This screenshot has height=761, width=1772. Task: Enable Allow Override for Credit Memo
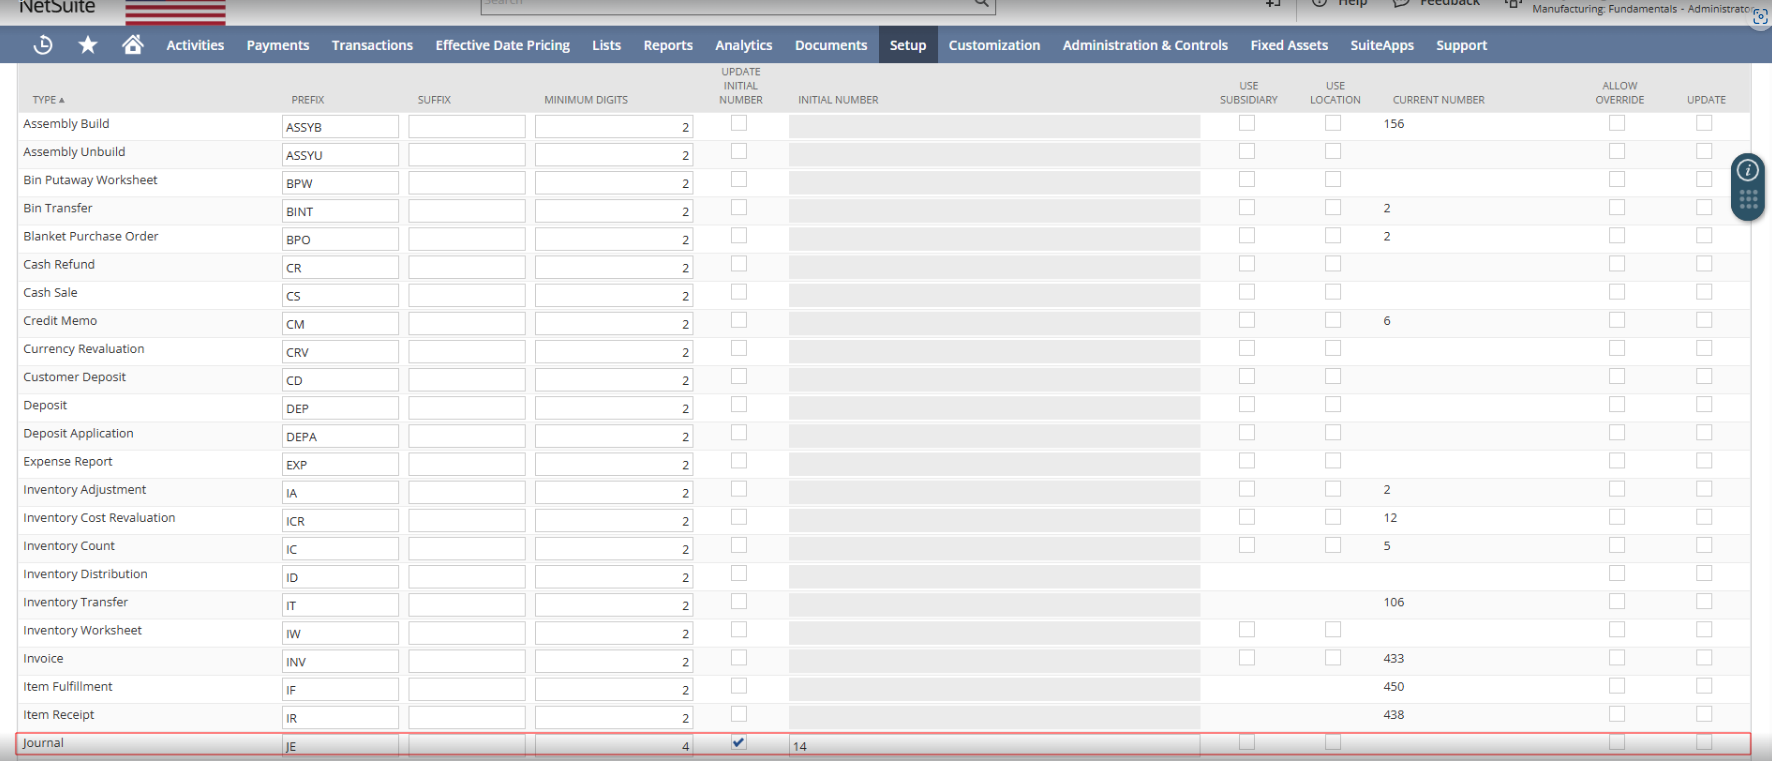pos(1617,320)
